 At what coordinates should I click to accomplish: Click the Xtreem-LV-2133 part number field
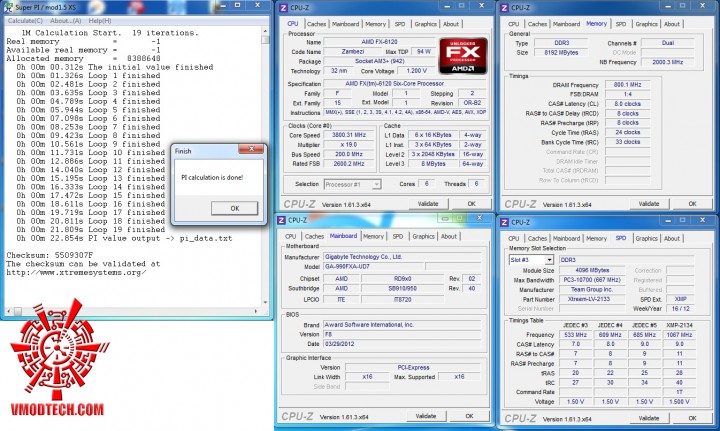coord(592,299)
